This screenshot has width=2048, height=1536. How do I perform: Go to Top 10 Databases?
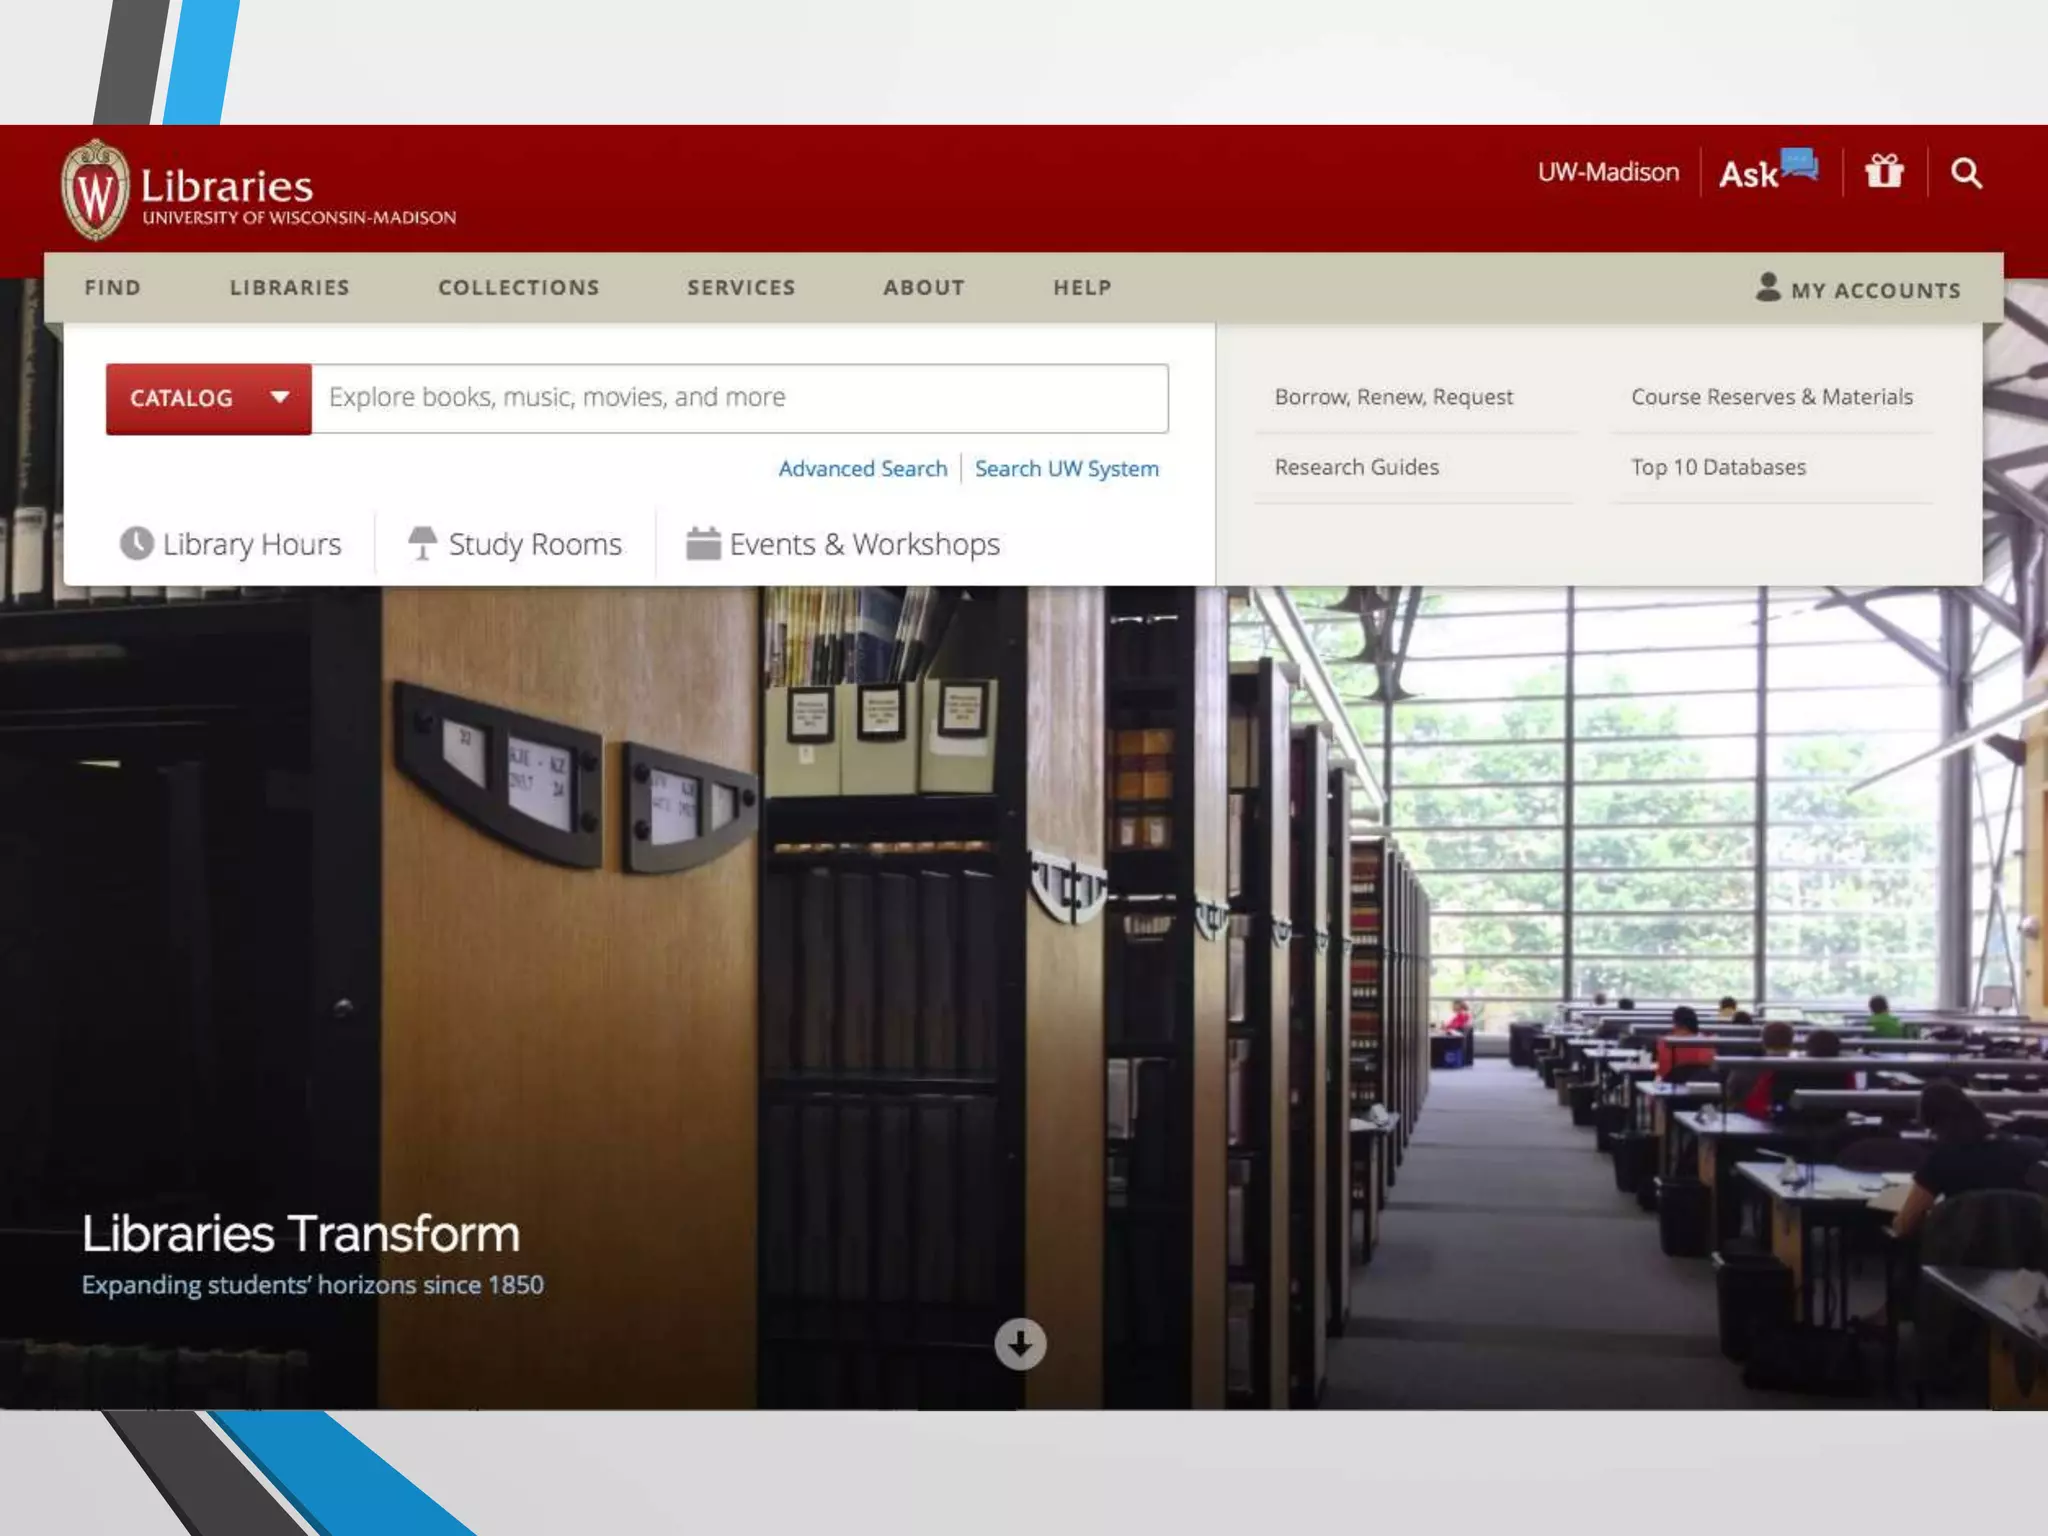tap(1718, 467)
